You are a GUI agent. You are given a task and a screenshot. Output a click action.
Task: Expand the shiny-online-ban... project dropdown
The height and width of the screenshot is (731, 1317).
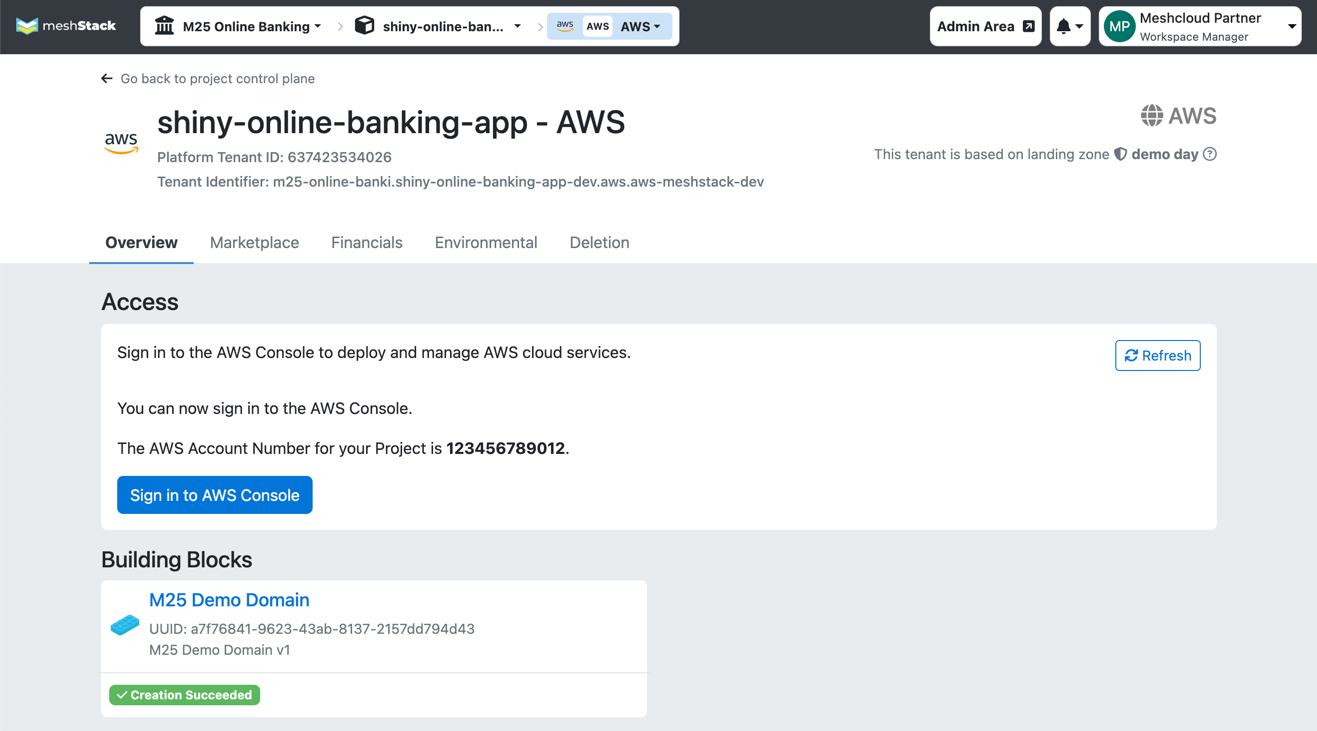(x=518, y=27)
